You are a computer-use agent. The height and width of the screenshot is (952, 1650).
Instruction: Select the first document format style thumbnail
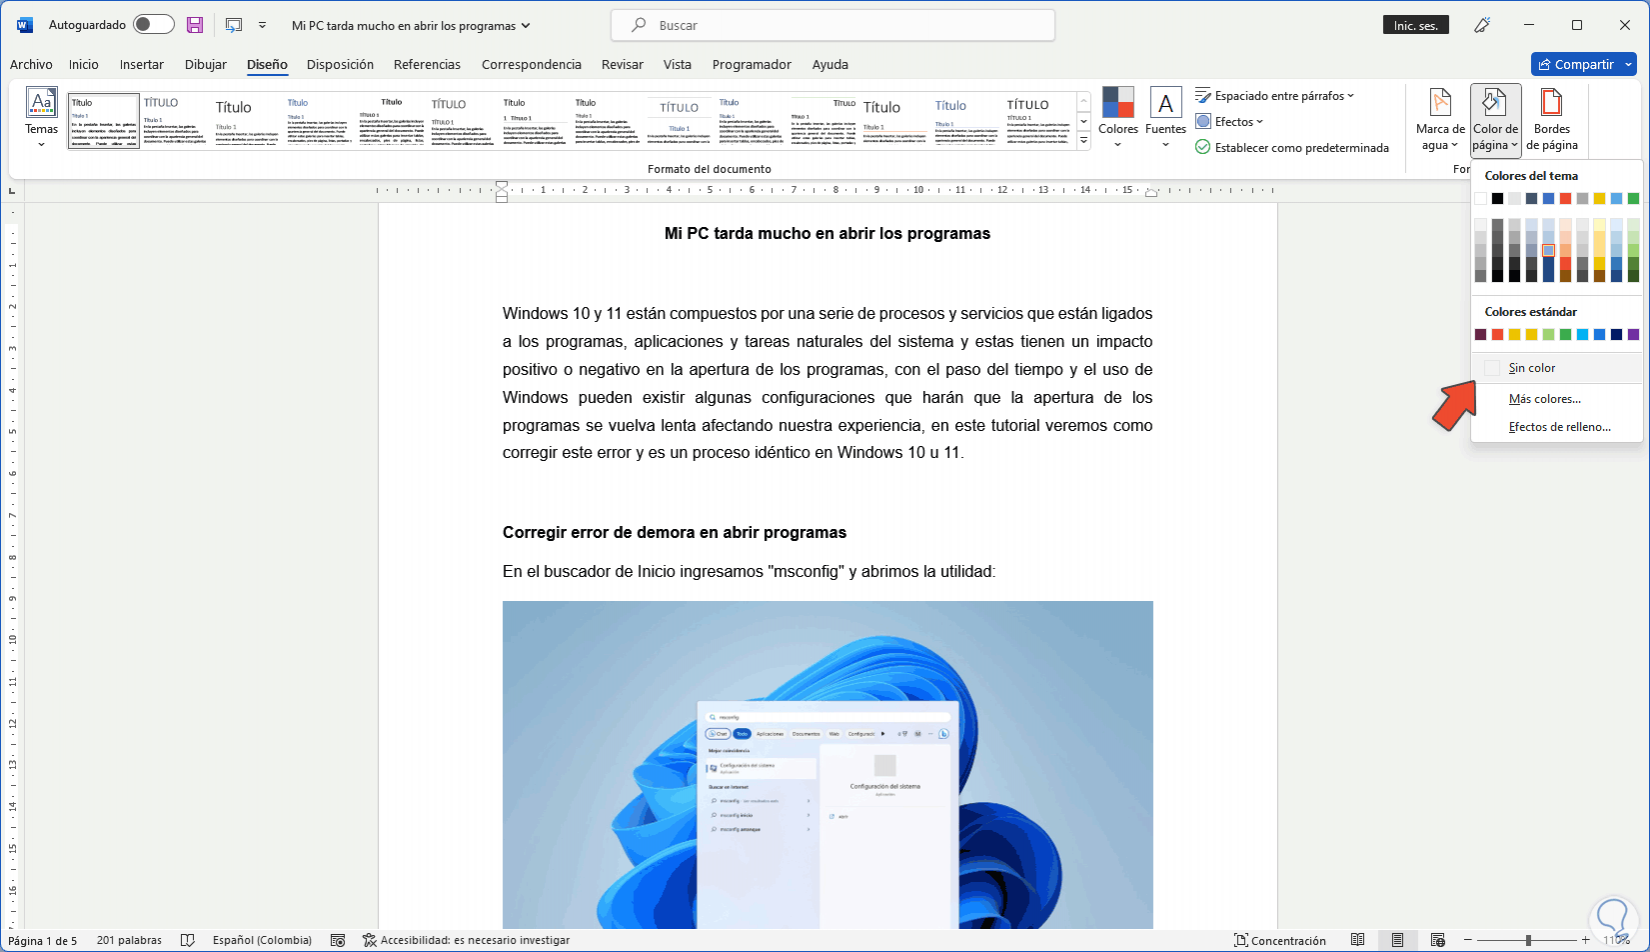click(104, 121)
